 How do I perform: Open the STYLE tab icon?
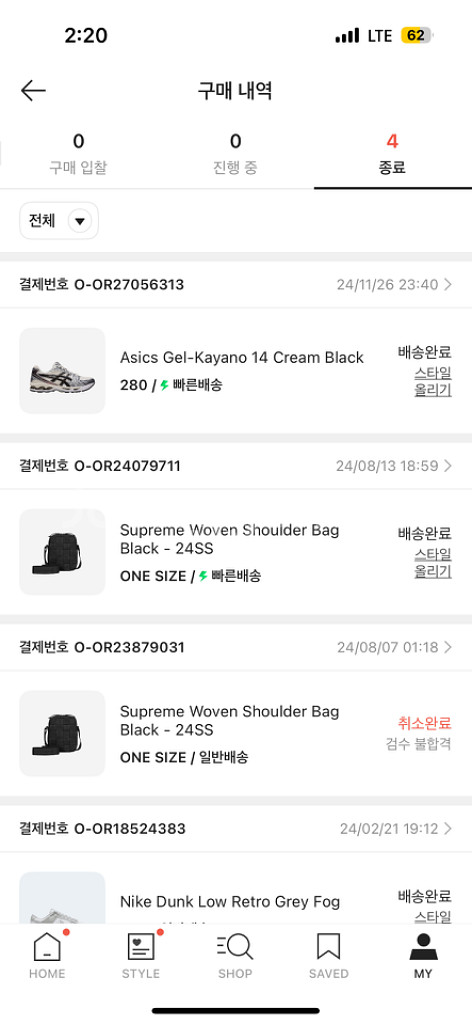[140, 946]
